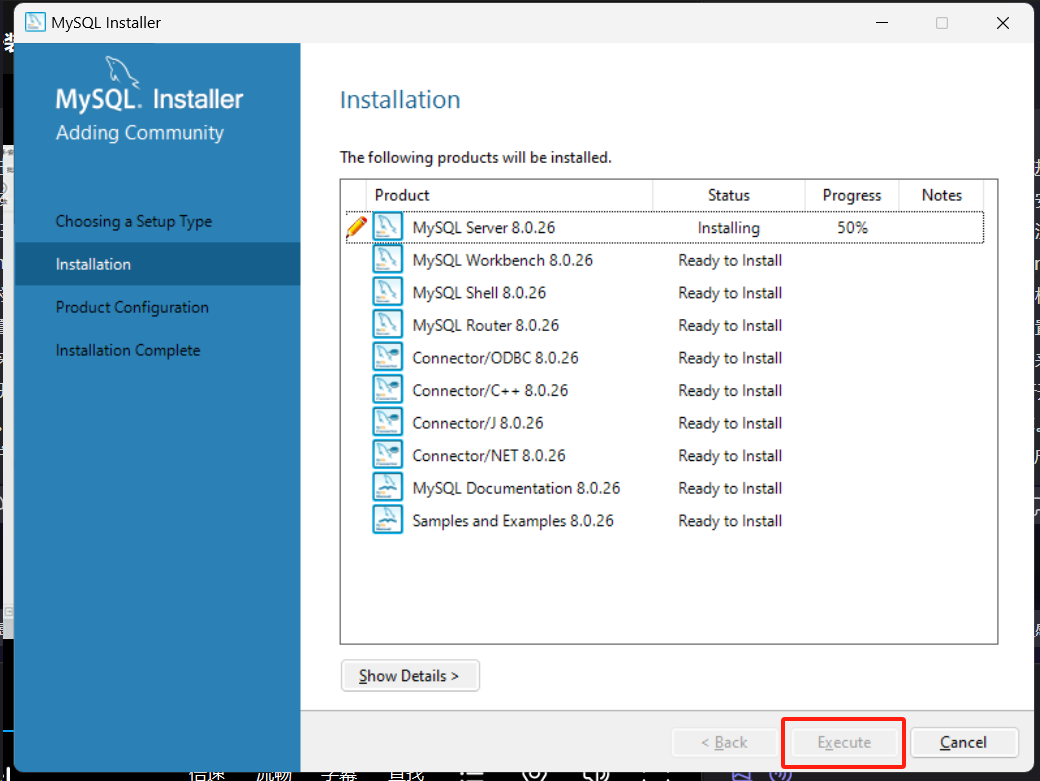The width and height of the screenshot is (1040, 781).
Task: Click Ready to Install status for MySQL Workbench
Action: tap(730, 260)
